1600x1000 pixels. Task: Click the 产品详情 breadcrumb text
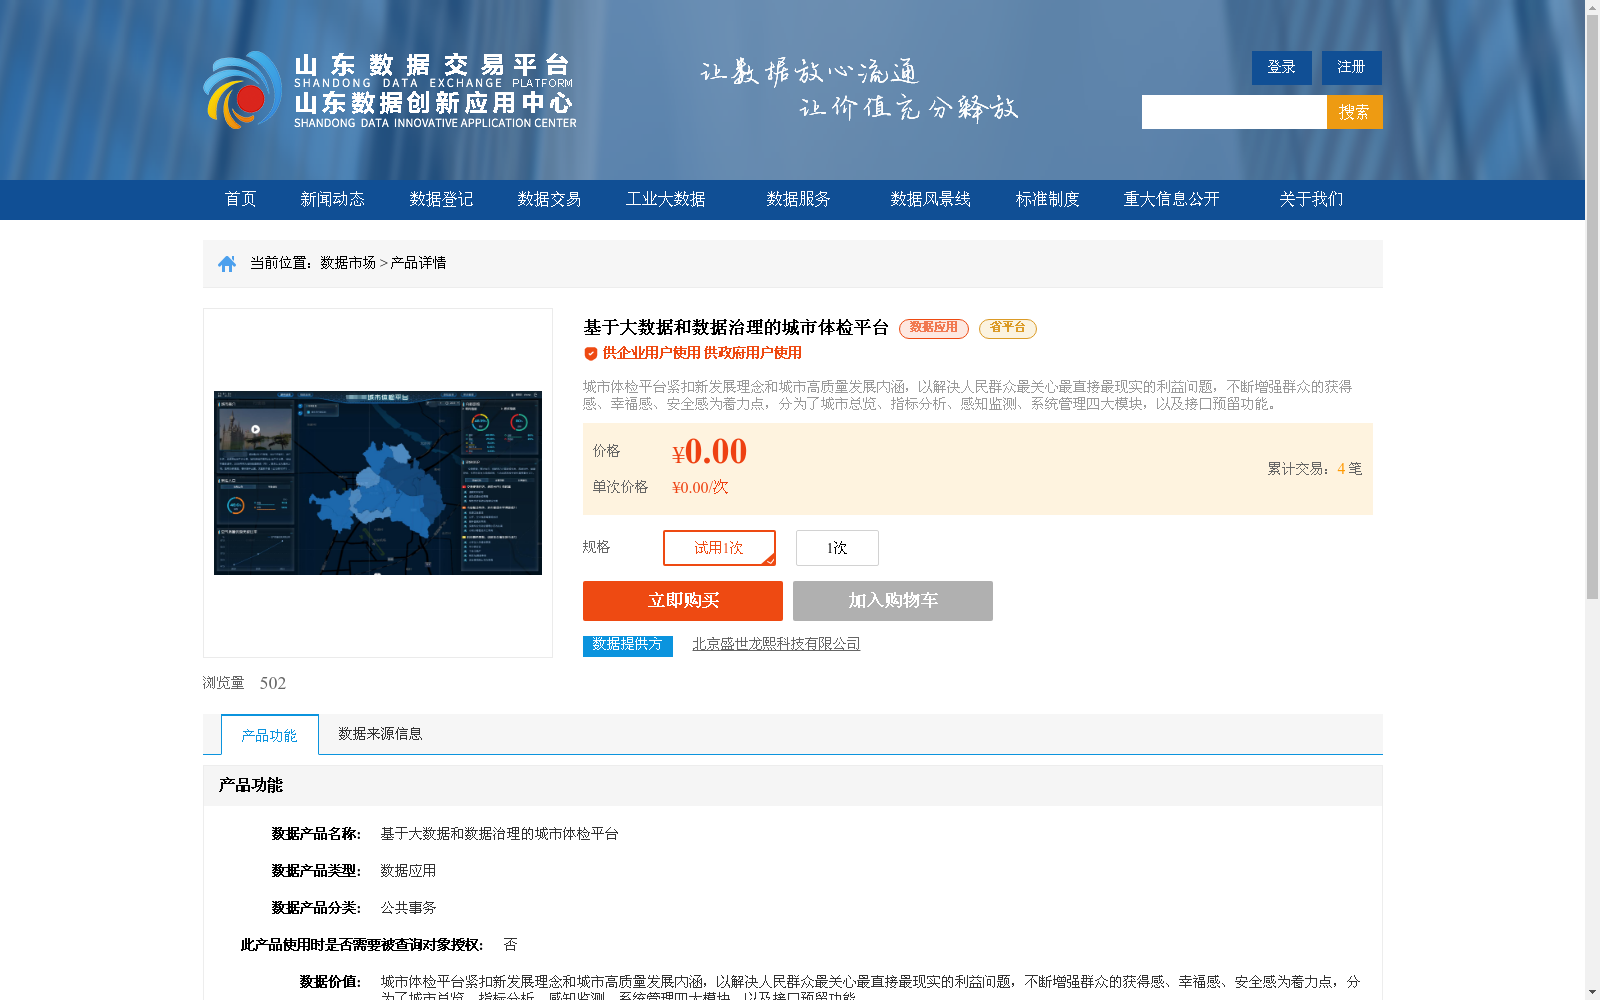(418, 263)
